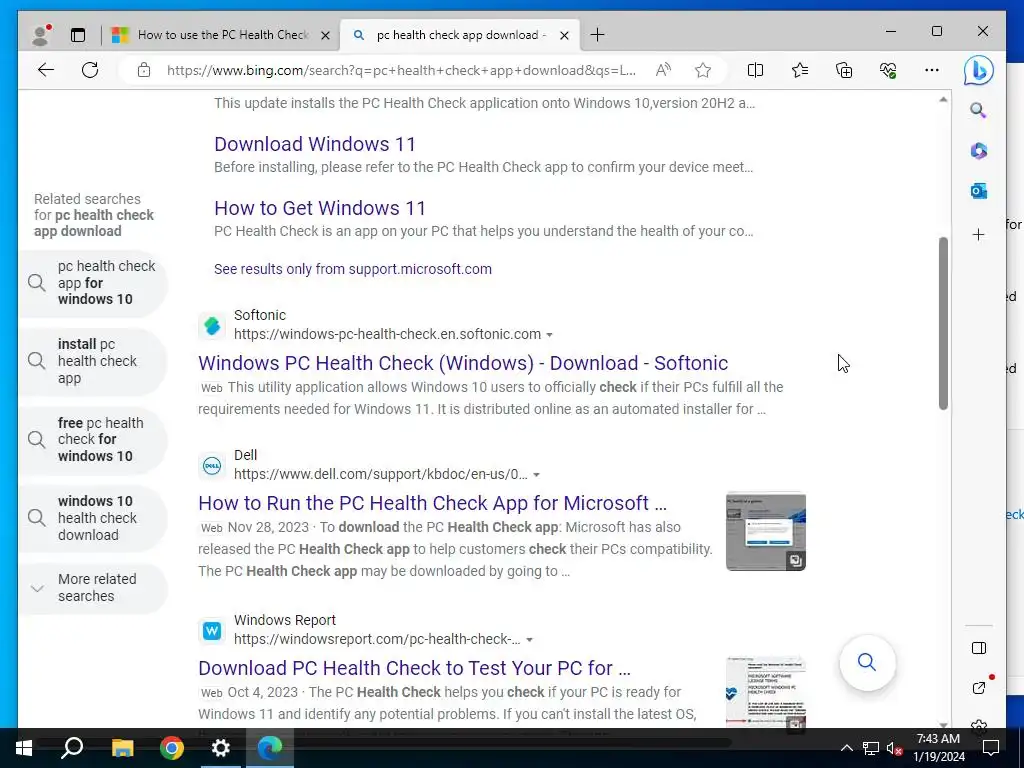1024x768 pixels.
Task: Expand the Dell URL dropdown arrow
Action: [x=536, y=475]
